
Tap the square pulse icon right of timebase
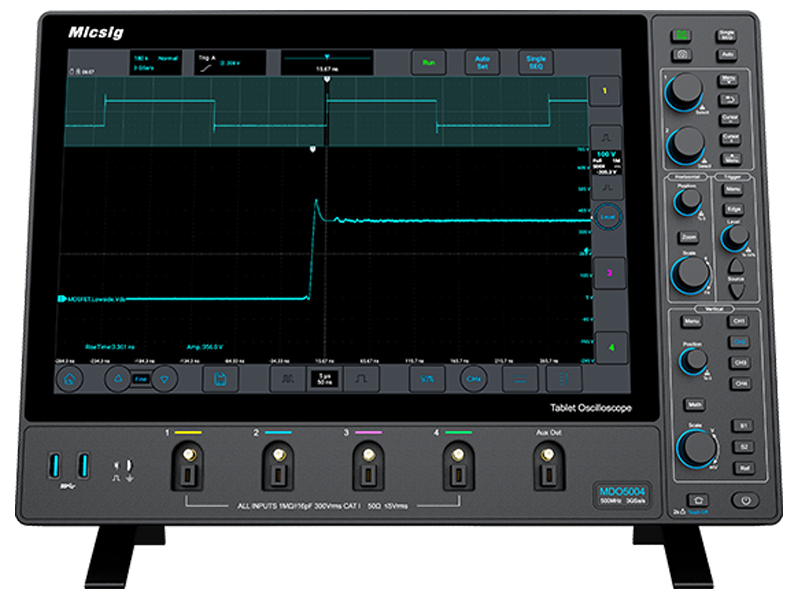coord(364,379)
